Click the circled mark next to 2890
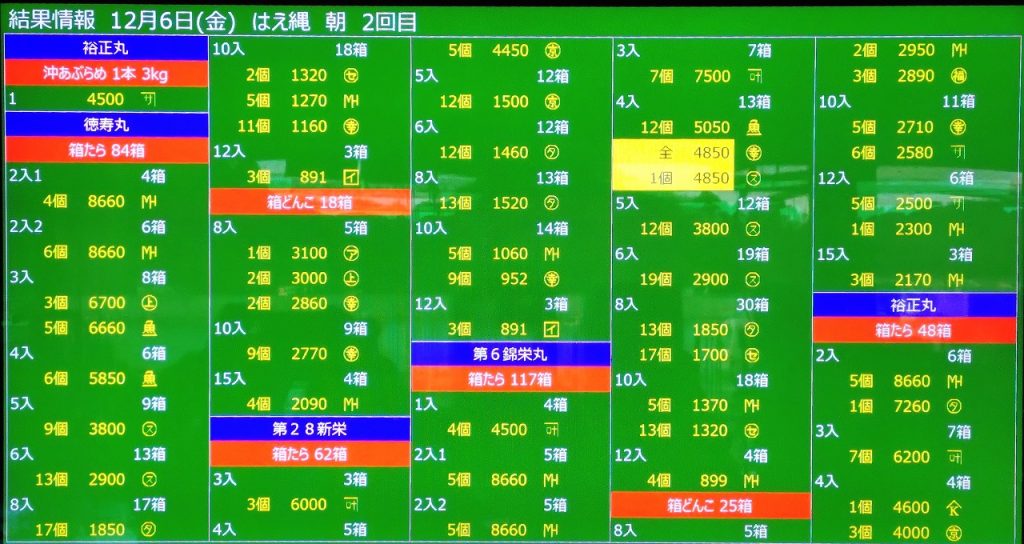The image size is (1024, 544). click(957, 76)
